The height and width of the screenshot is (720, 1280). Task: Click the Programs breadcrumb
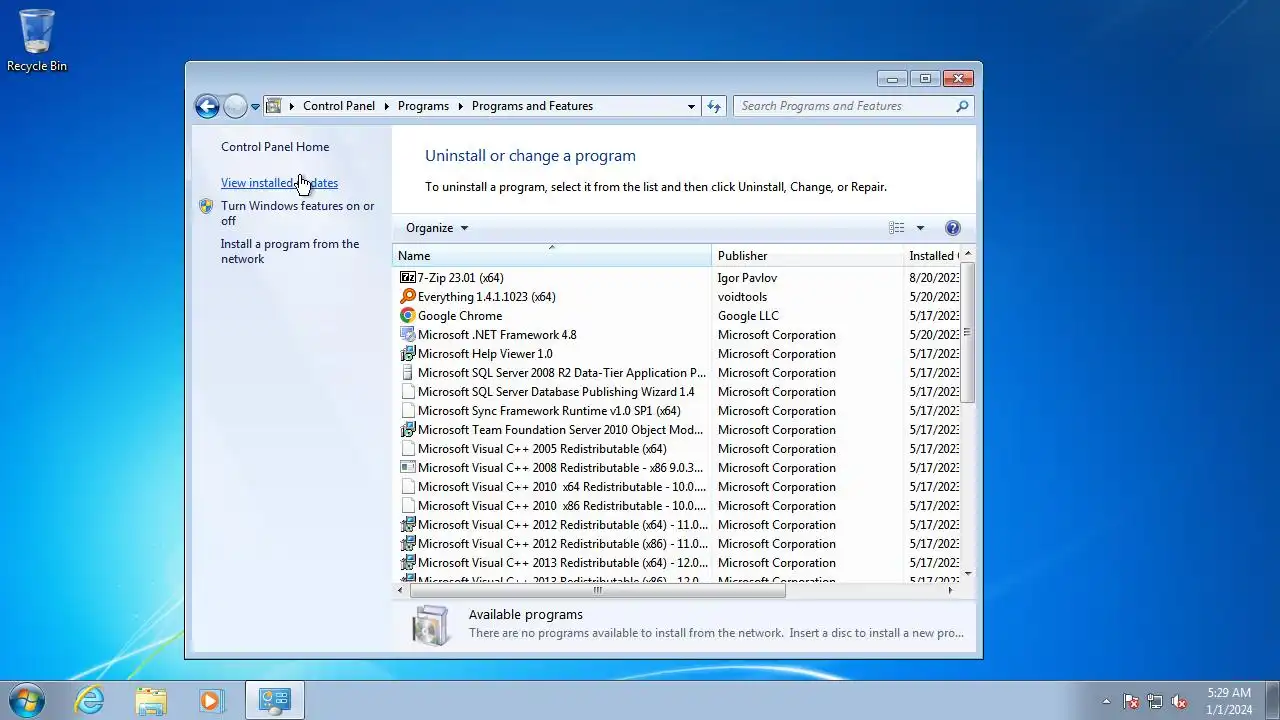423,106
